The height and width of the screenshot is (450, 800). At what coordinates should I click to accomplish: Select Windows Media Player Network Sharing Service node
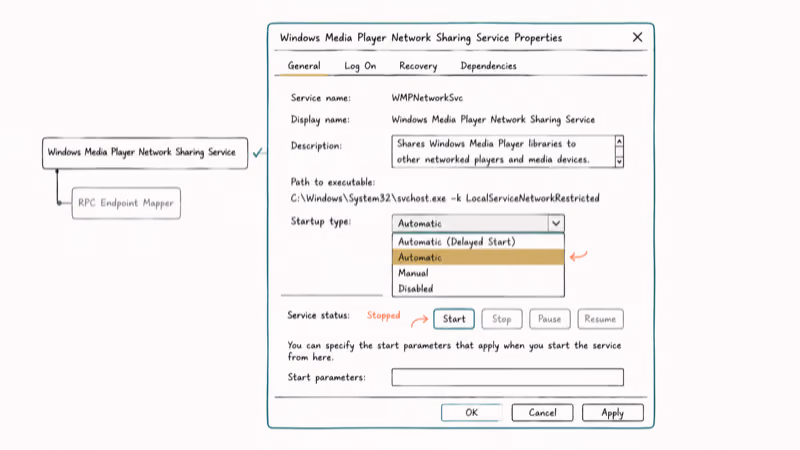(x=145, y=153)
